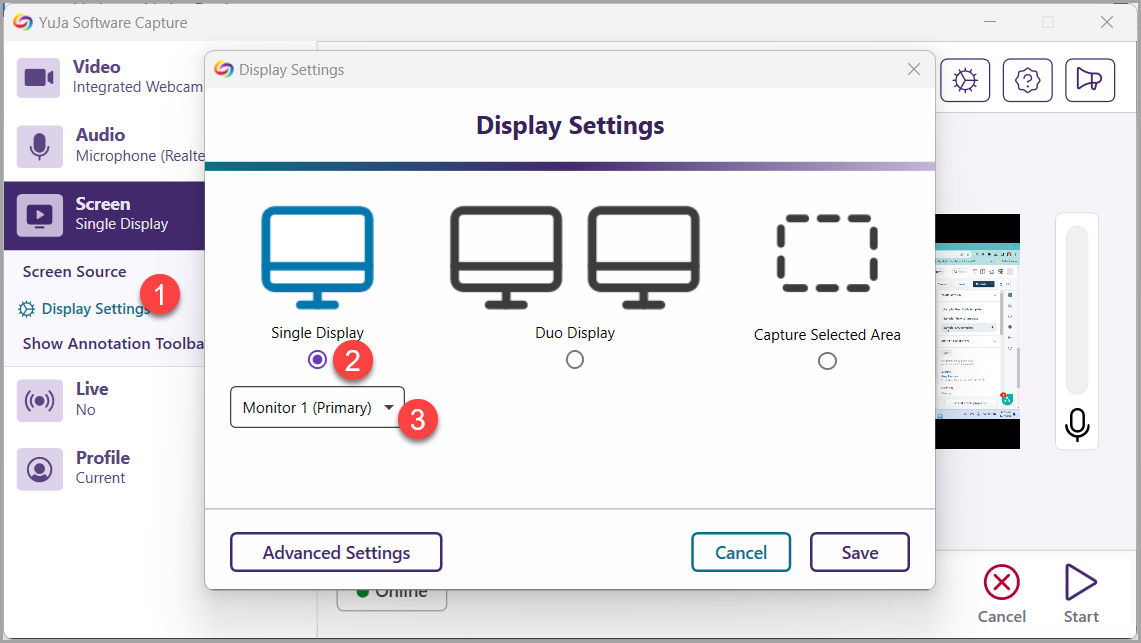Click the screen preview thumbnail
The image size is (1141, 643).
point(977,331)
